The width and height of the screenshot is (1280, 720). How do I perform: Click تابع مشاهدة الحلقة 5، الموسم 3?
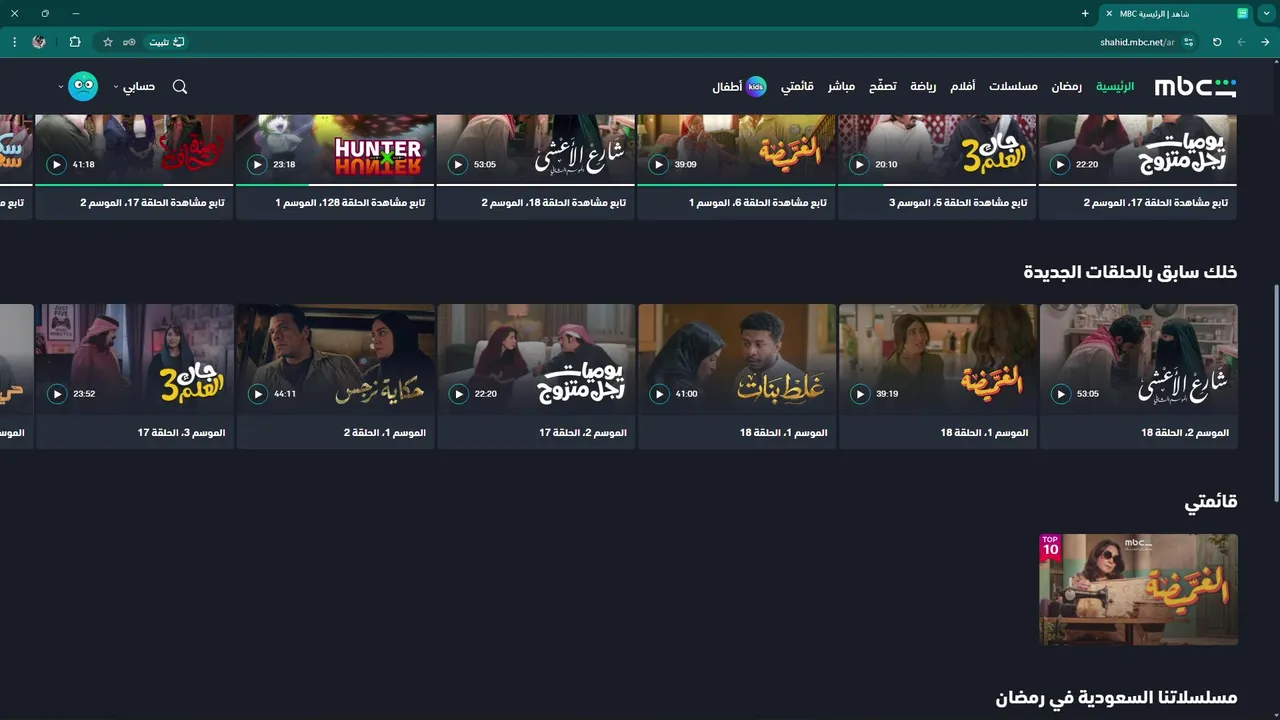click(x=958, y=203)
